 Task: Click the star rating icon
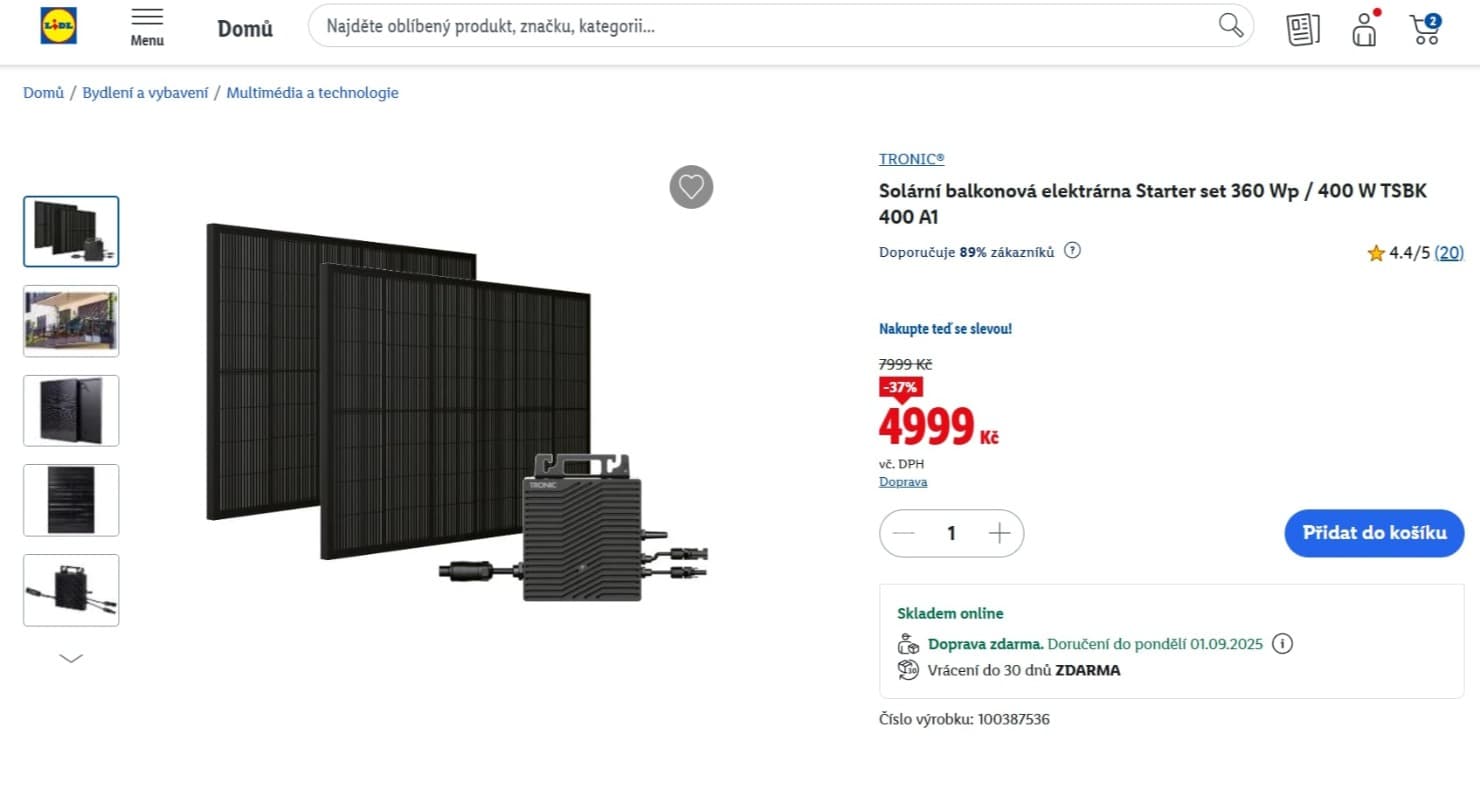pyautogui.click(x=1376, y=254)
